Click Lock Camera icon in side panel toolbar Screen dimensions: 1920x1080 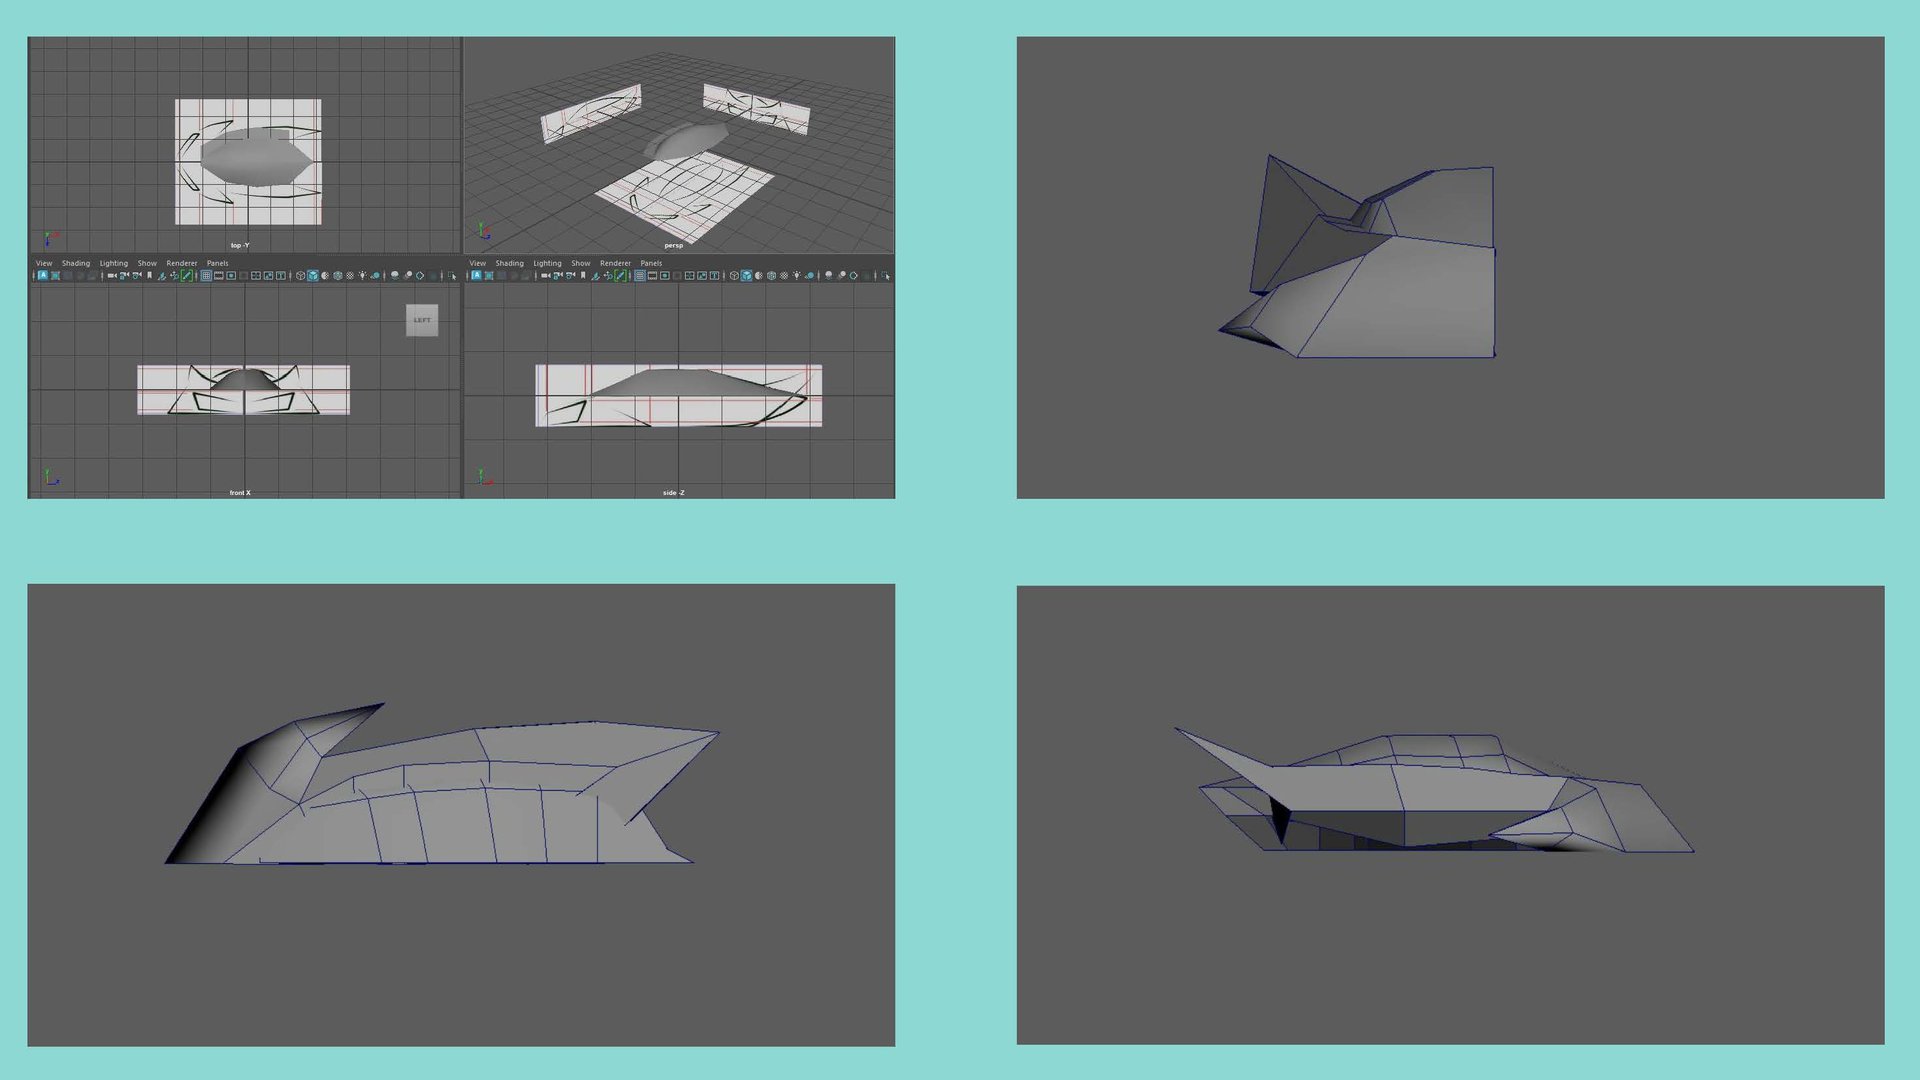558,276
